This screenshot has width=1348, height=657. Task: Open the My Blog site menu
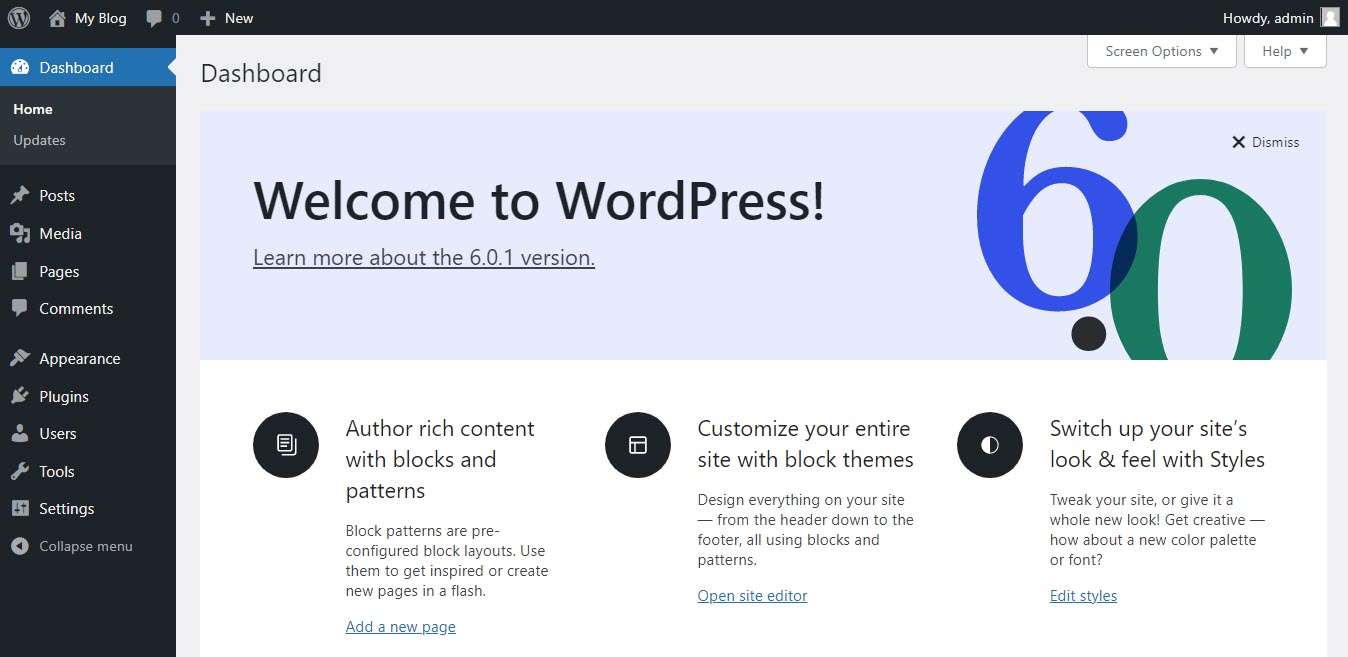pyautogui.click(x=88, y=18)
